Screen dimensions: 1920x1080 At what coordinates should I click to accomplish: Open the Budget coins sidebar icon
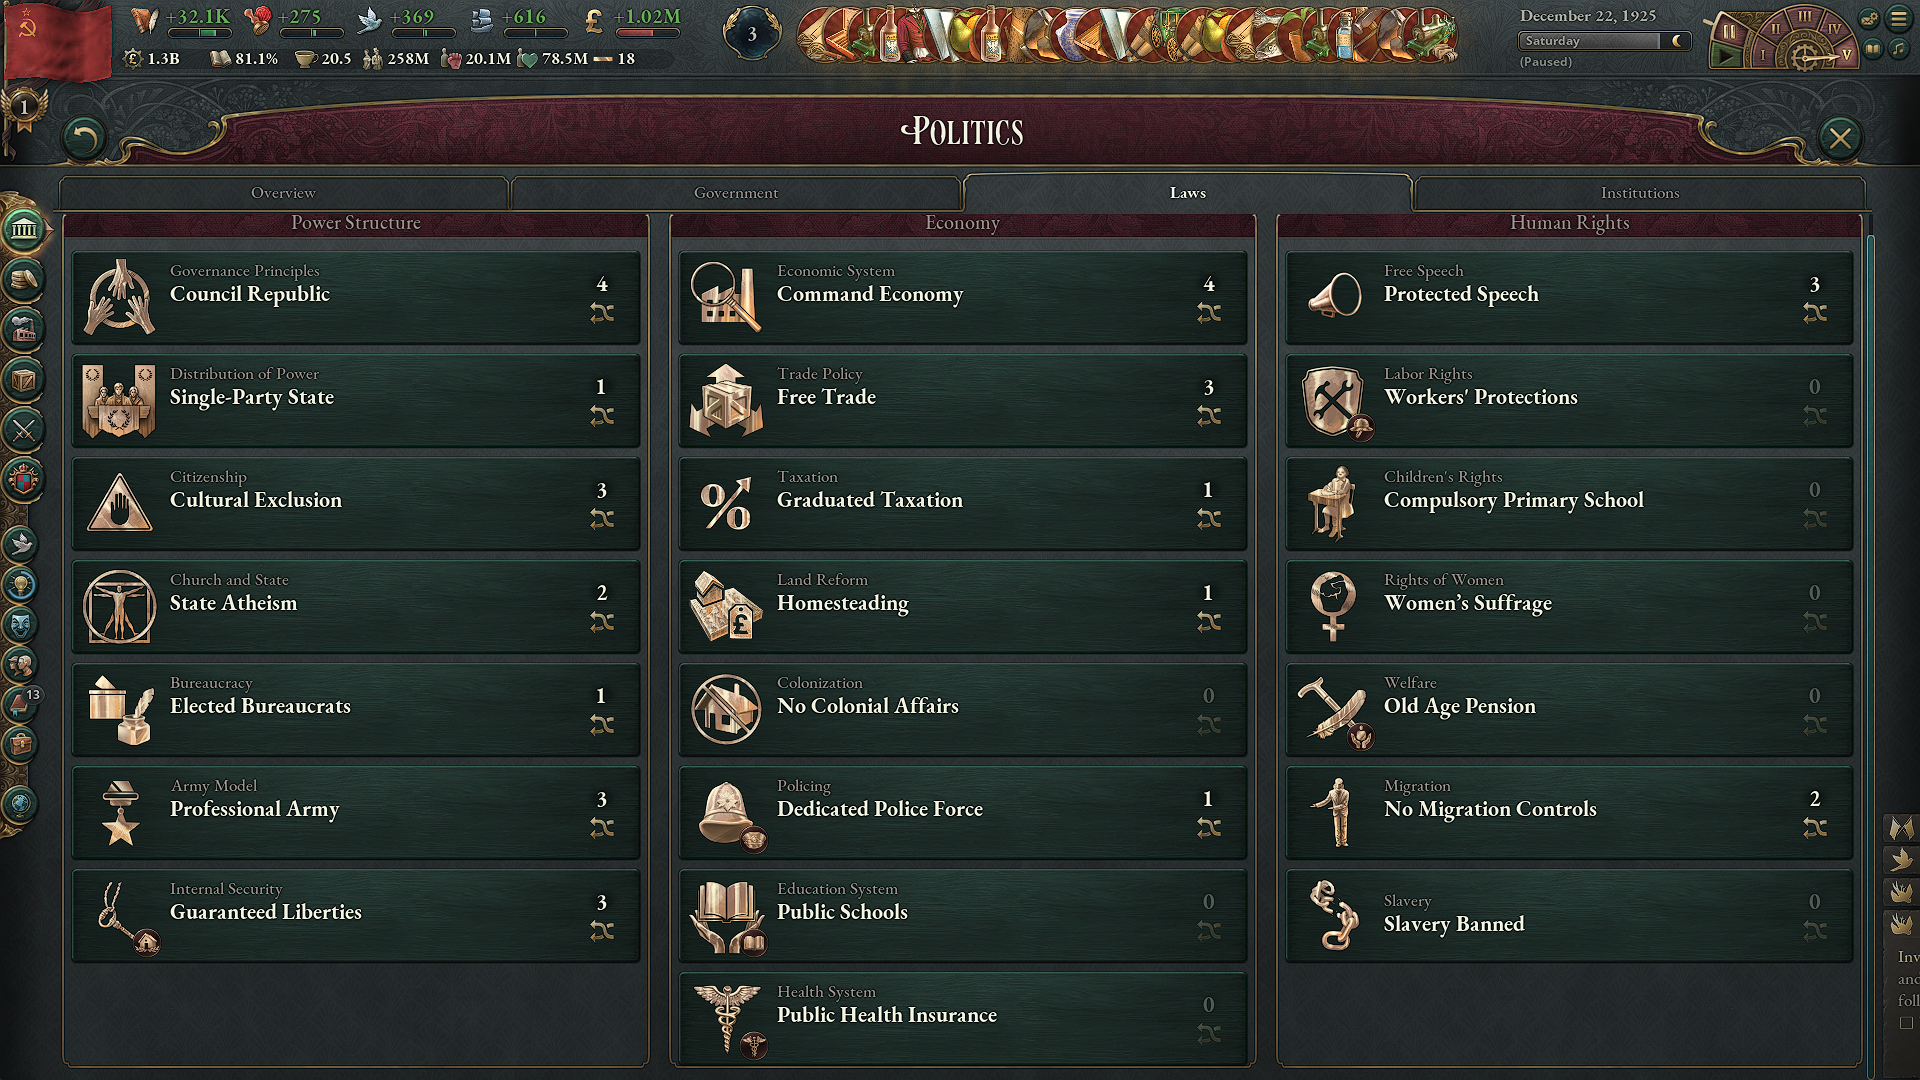pos(24,279)
